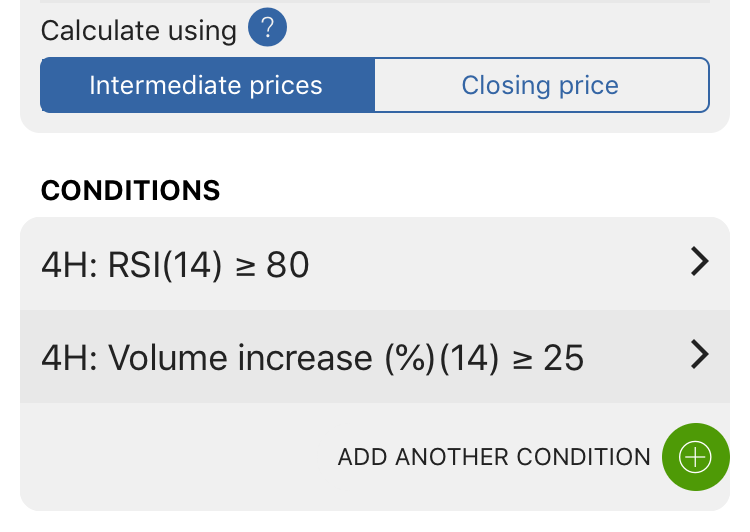Image resolution: width=750 pixels, height=532 pixels.
Task: Click the Calculate using label text
Action: (139, 31)
